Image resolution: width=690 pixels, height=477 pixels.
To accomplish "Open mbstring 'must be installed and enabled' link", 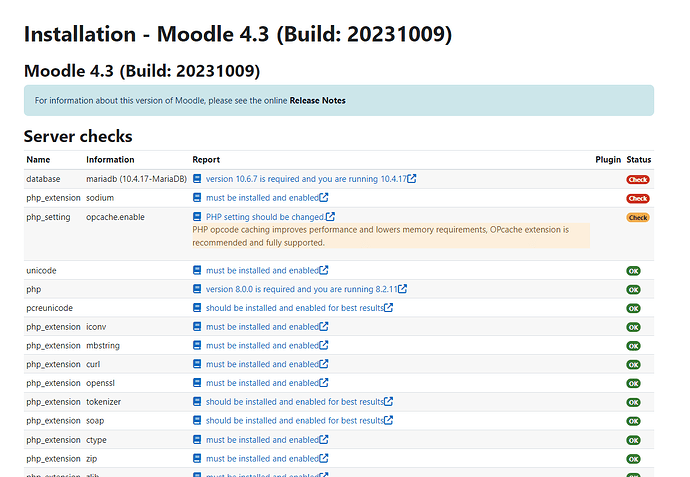I will pos(262,345).
